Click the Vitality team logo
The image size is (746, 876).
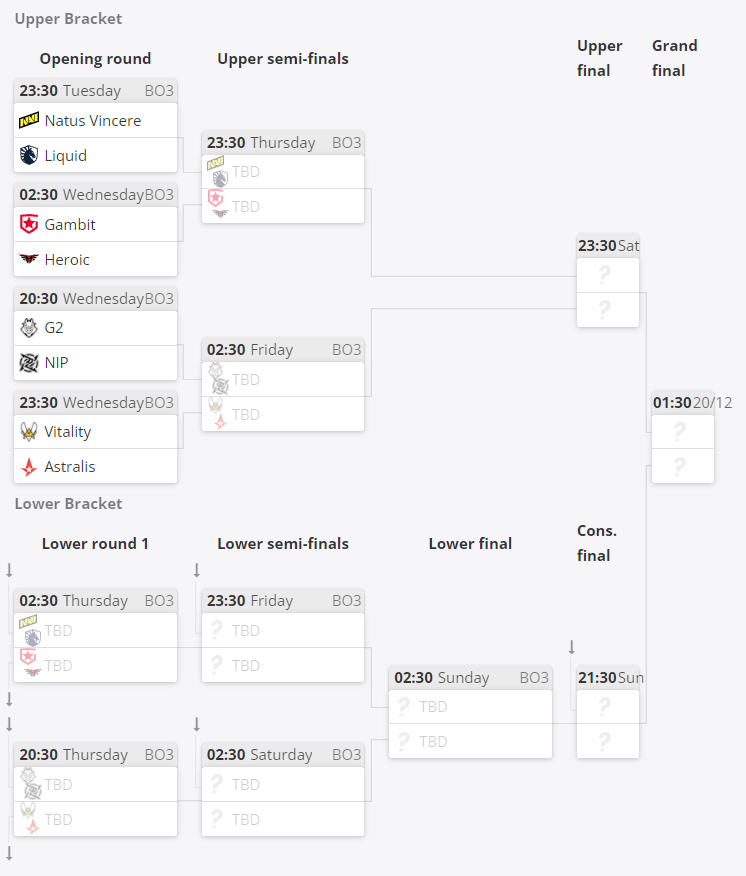[x=29, y=431]
